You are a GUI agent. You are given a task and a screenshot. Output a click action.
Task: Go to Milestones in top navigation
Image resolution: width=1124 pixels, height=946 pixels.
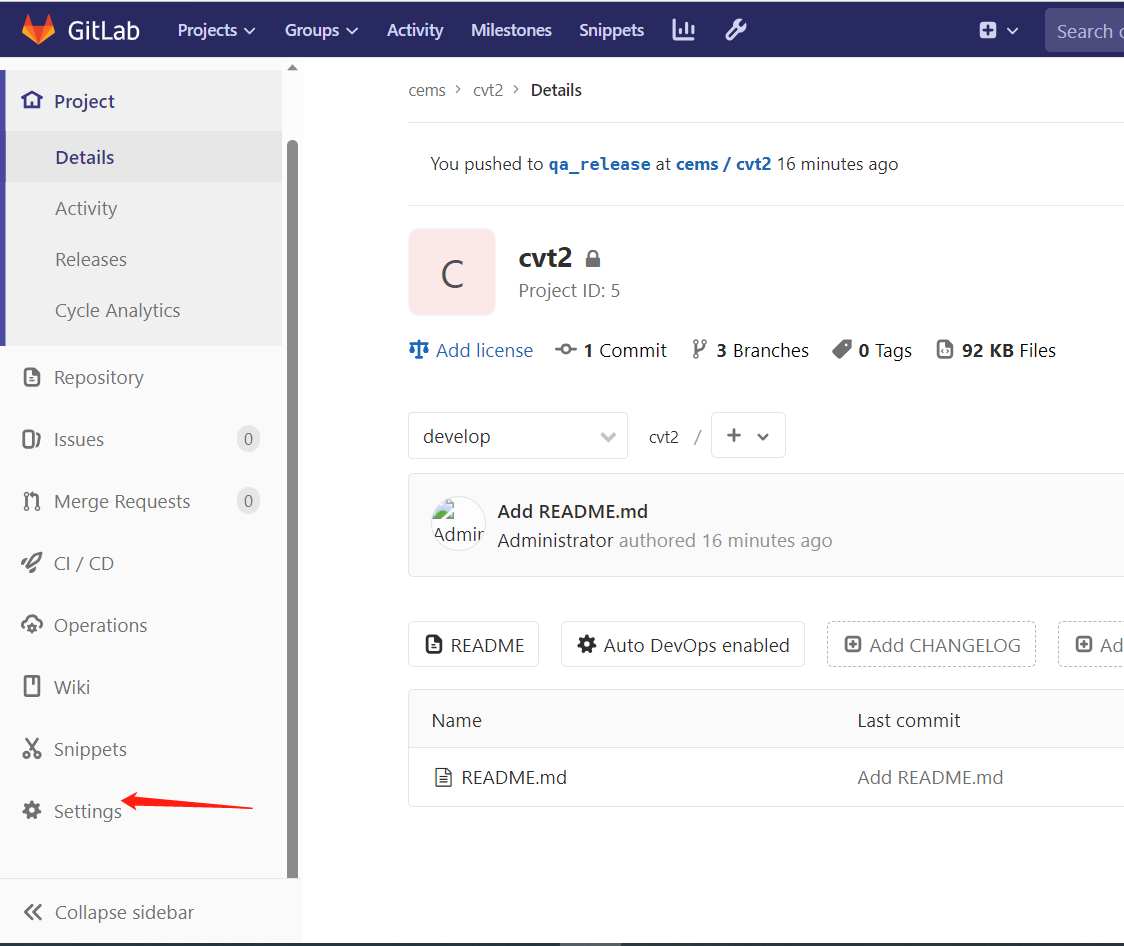(x=511, y=30)
